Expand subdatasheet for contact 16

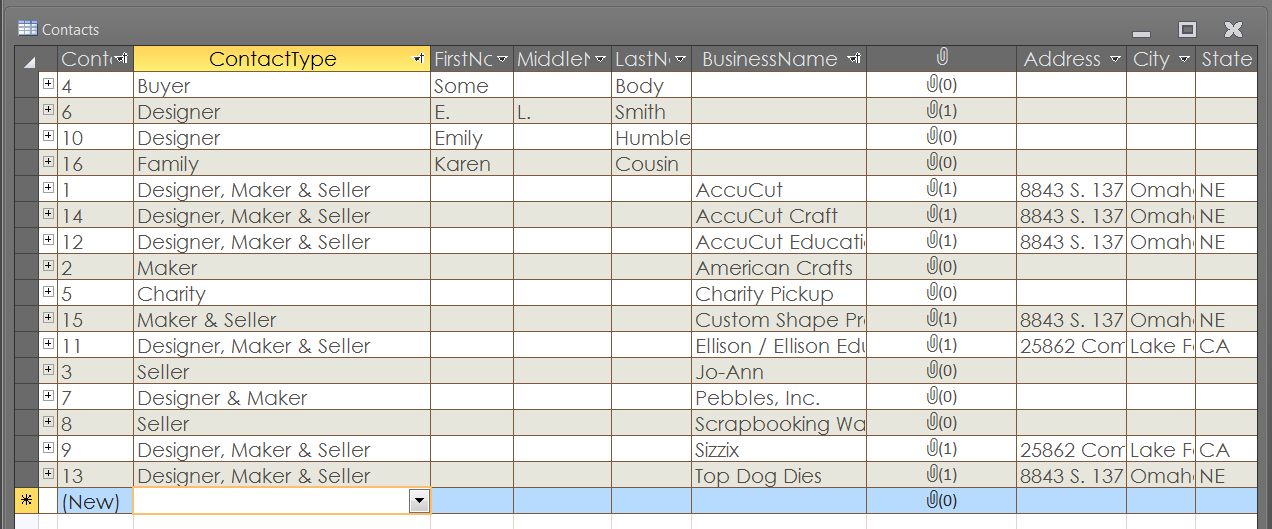[x=47, y=162]
